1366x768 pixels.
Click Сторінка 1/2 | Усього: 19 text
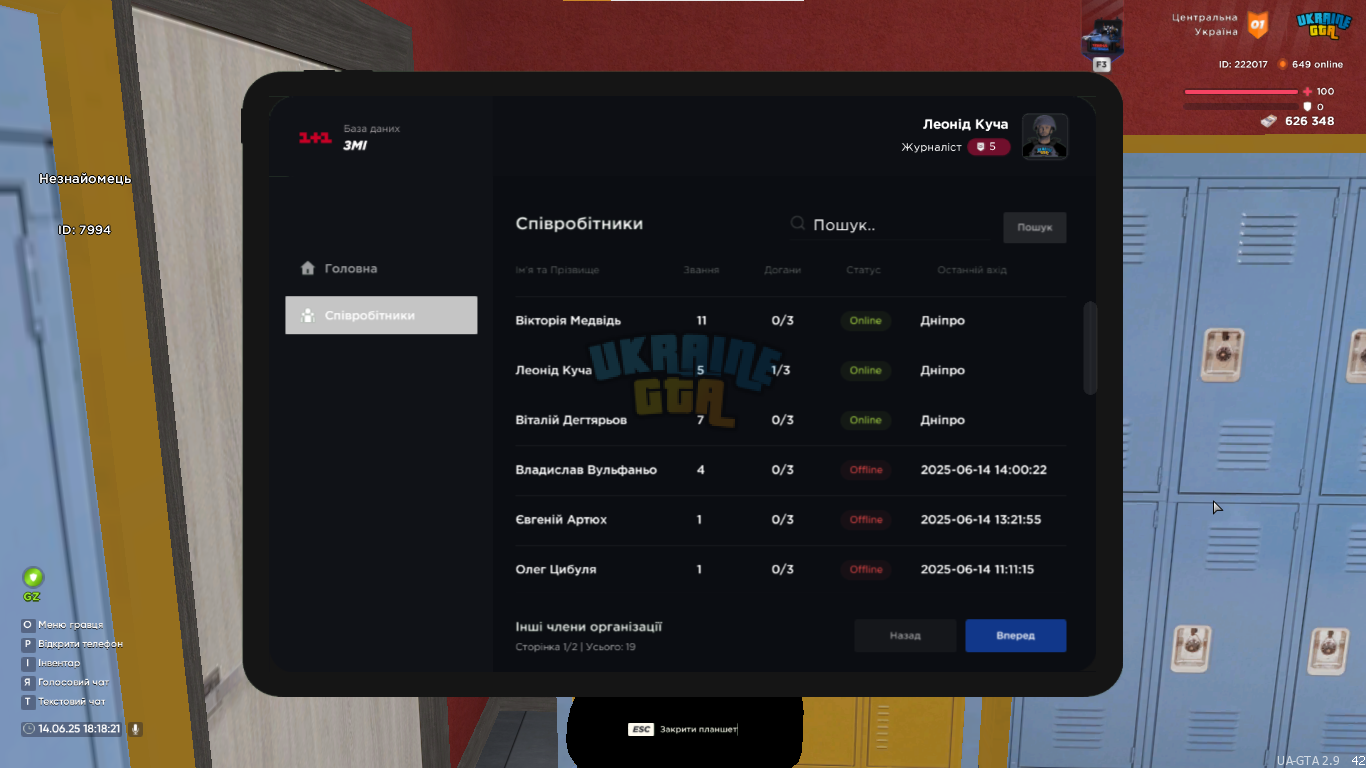(x=576, y=647)
